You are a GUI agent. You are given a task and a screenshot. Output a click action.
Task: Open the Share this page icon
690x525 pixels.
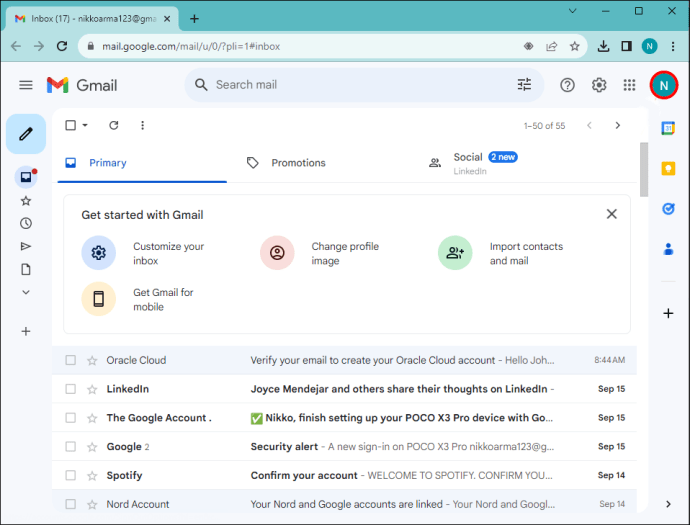551,46
